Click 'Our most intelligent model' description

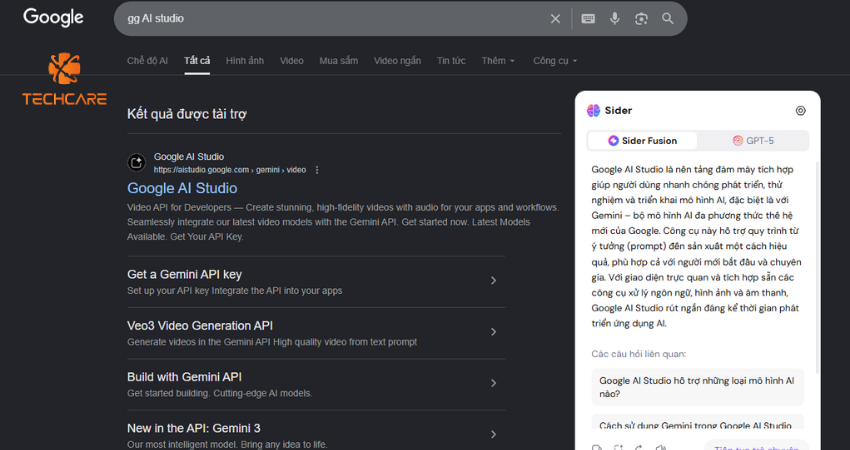[x=227, y=445]
